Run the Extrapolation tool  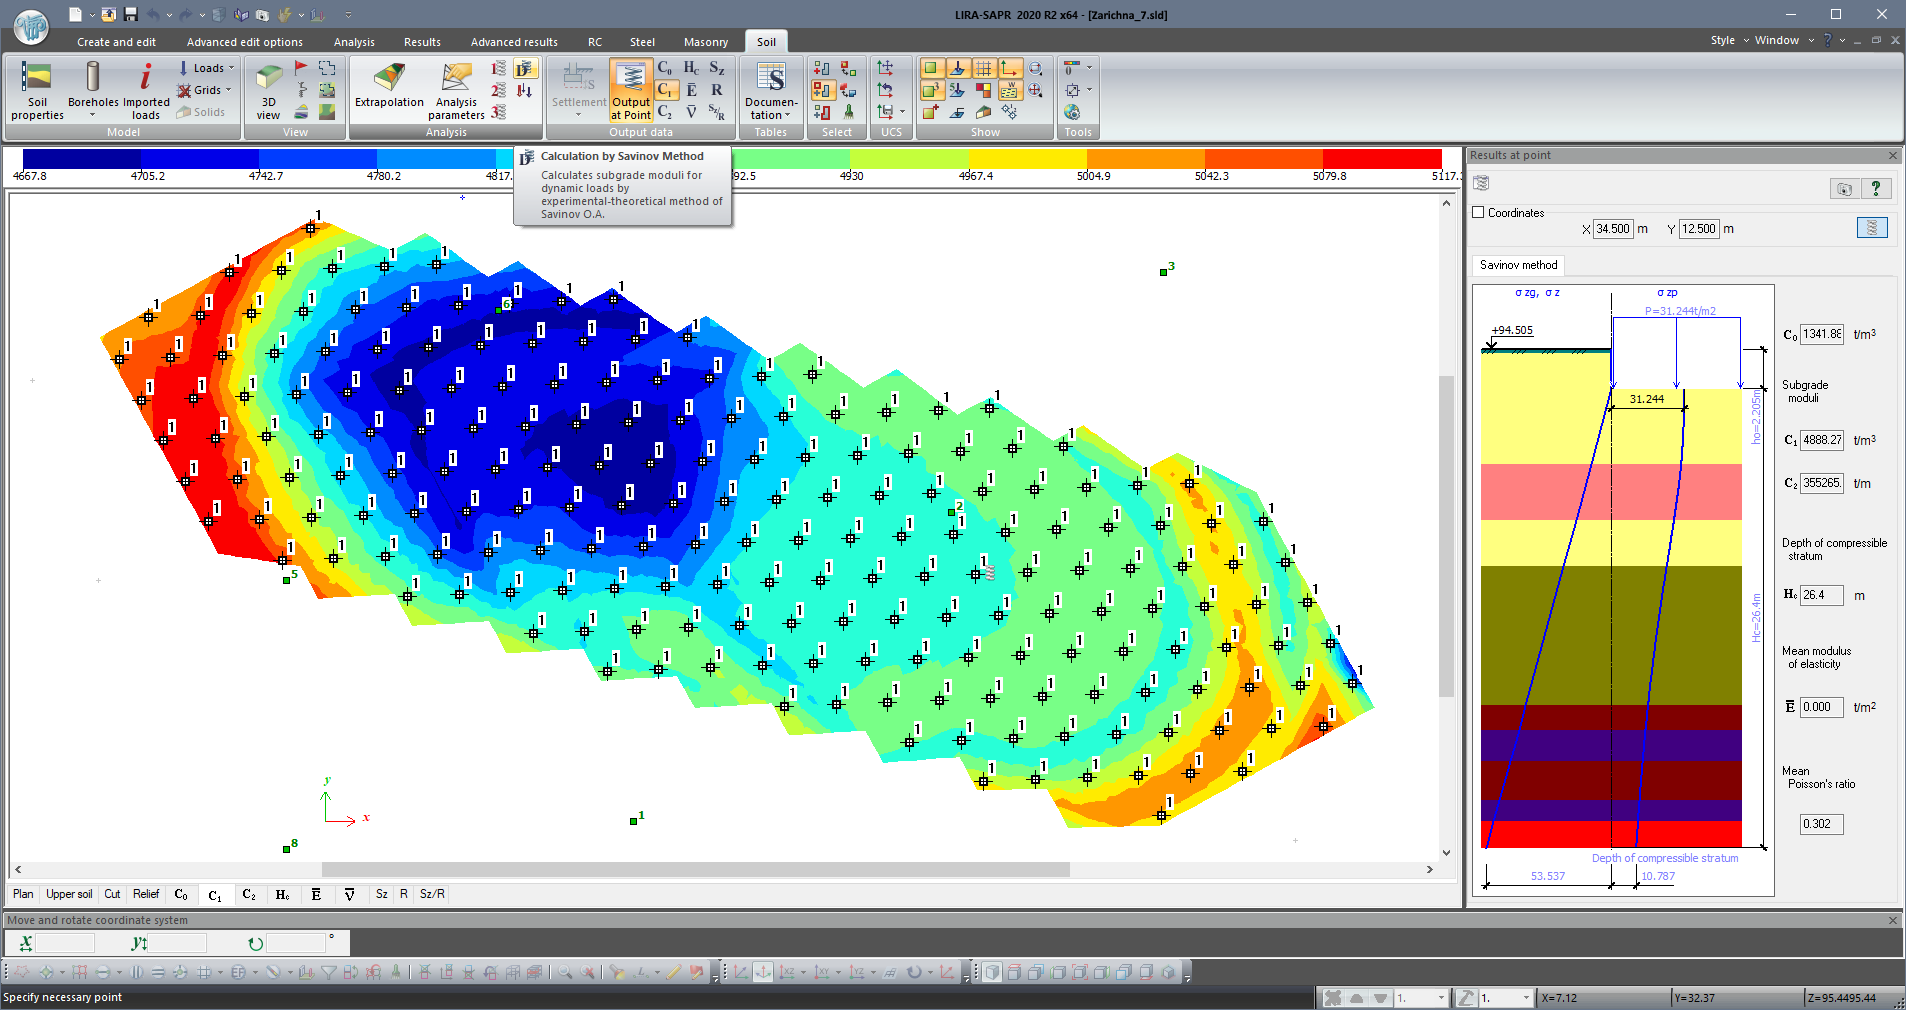point(389,85)
